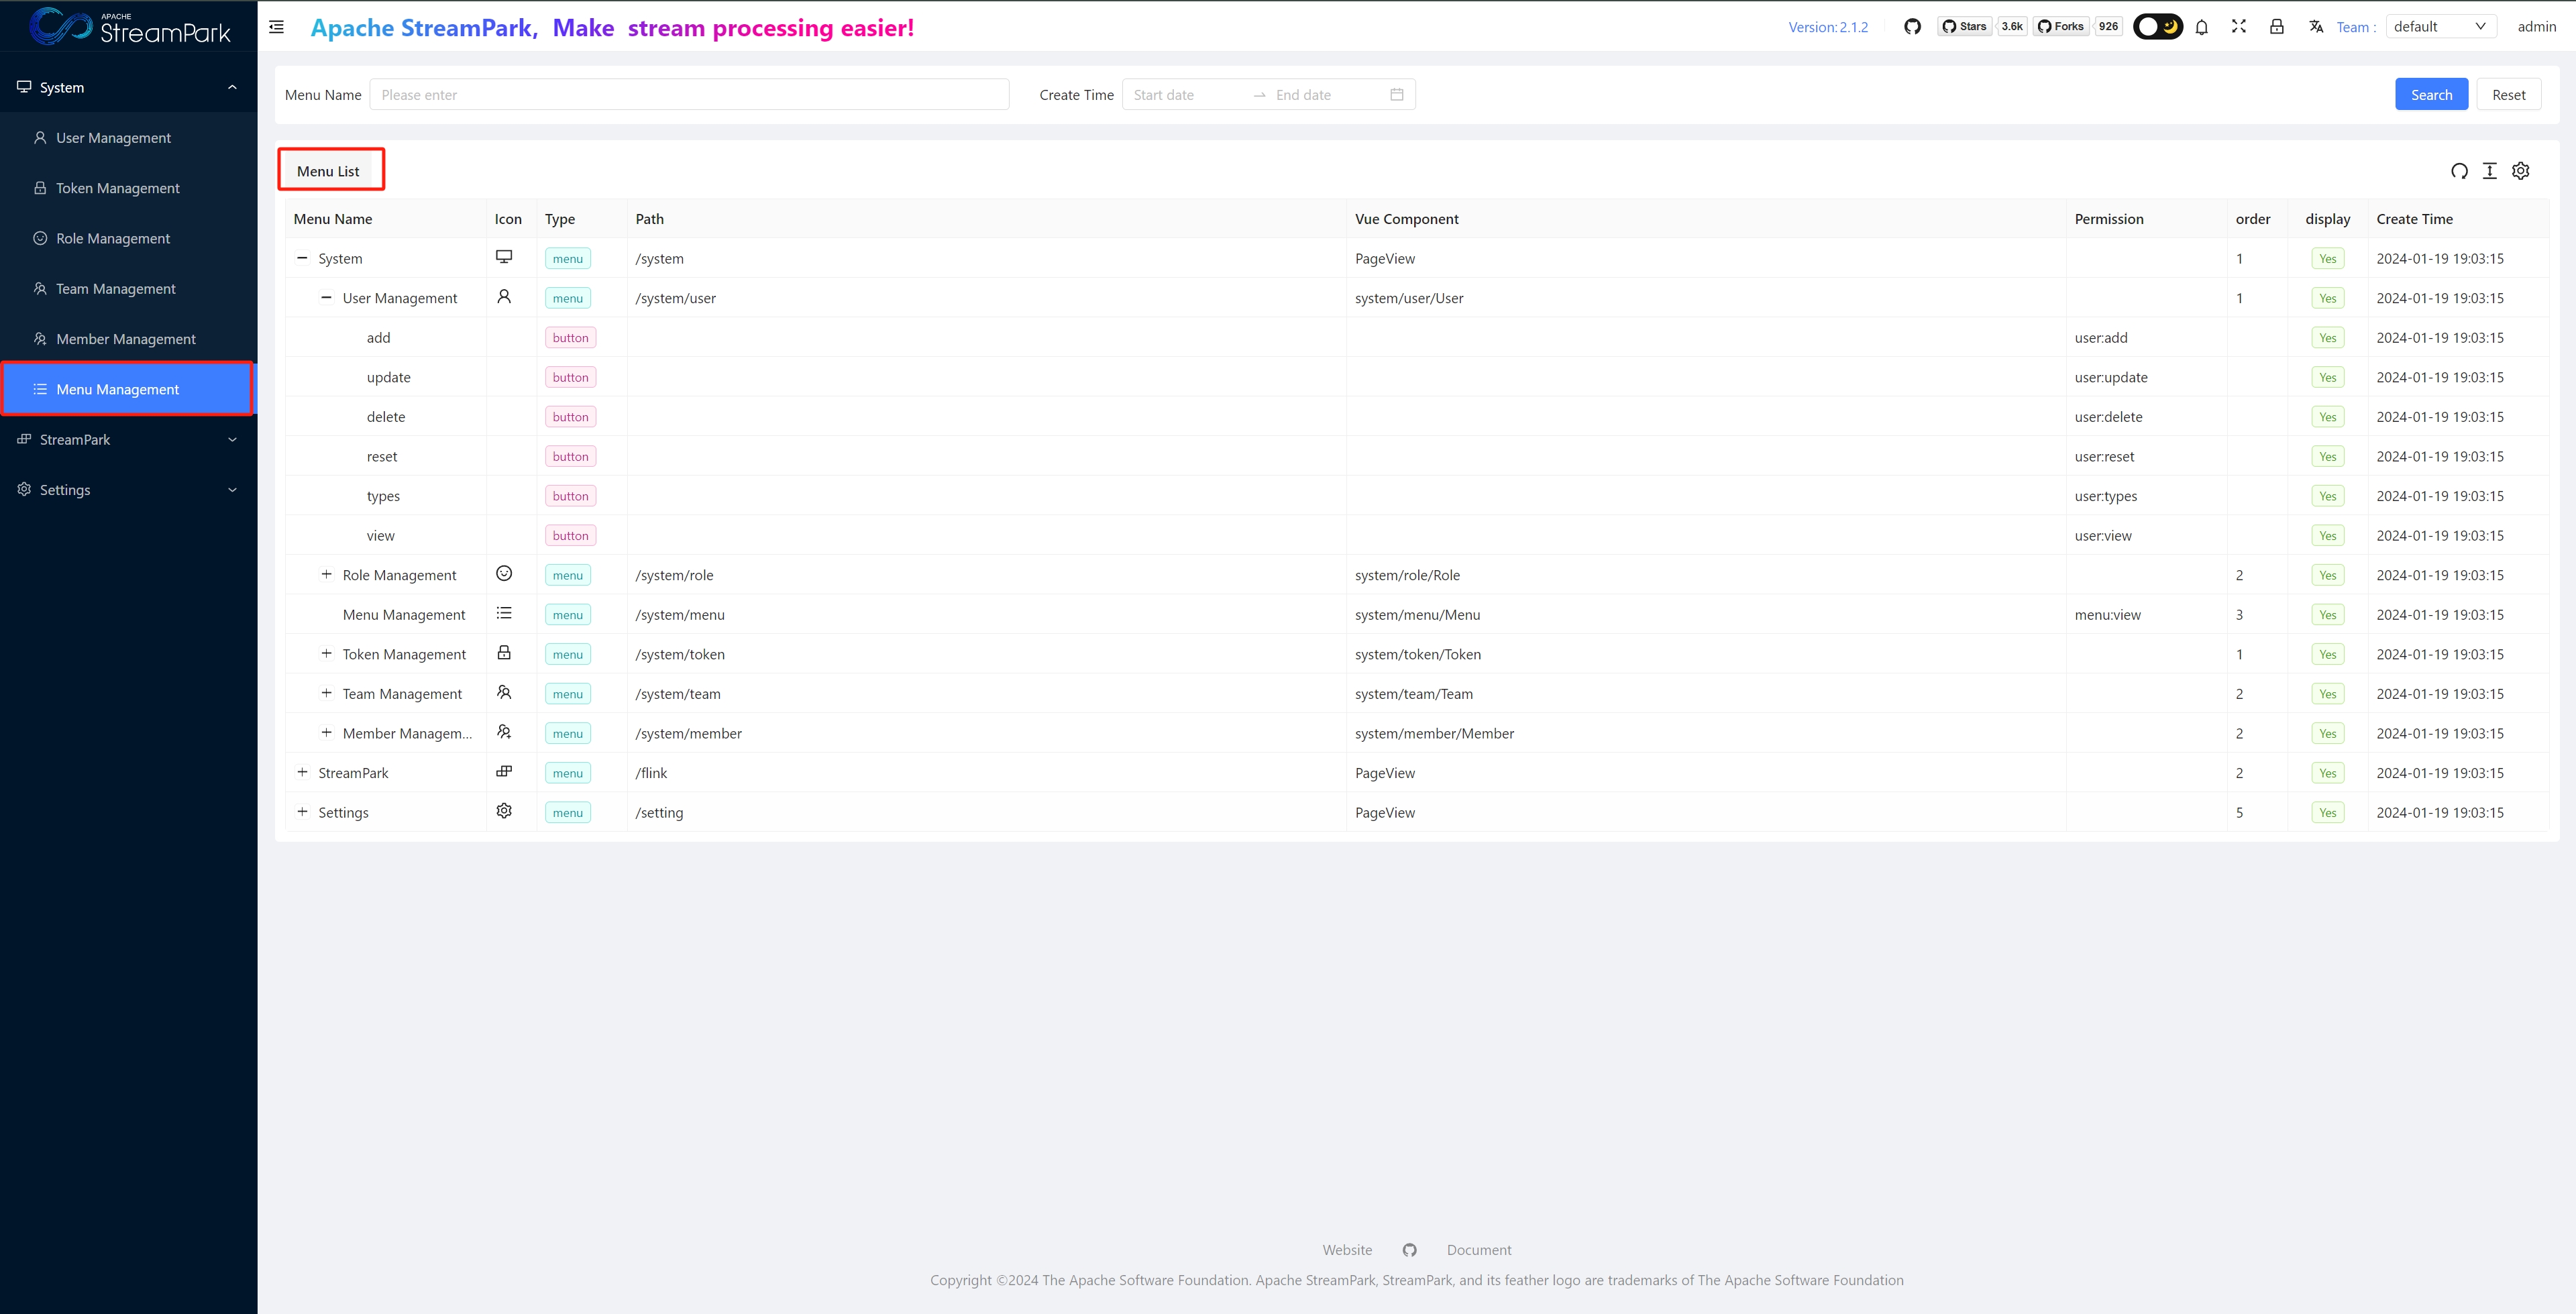
Task: Expand StreamPark section in sidebar
Action: 128,440
